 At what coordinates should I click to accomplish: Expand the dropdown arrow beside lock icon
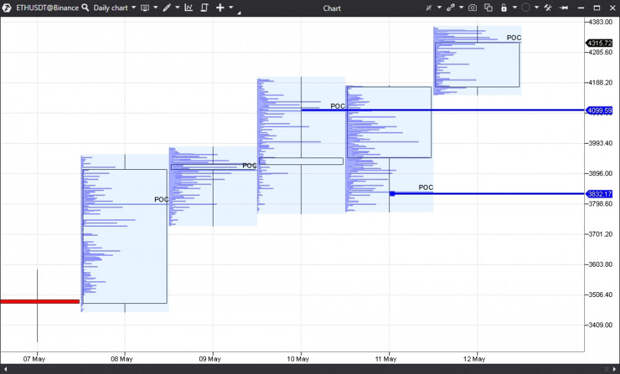pyautogui.click(x=514, y=8)
